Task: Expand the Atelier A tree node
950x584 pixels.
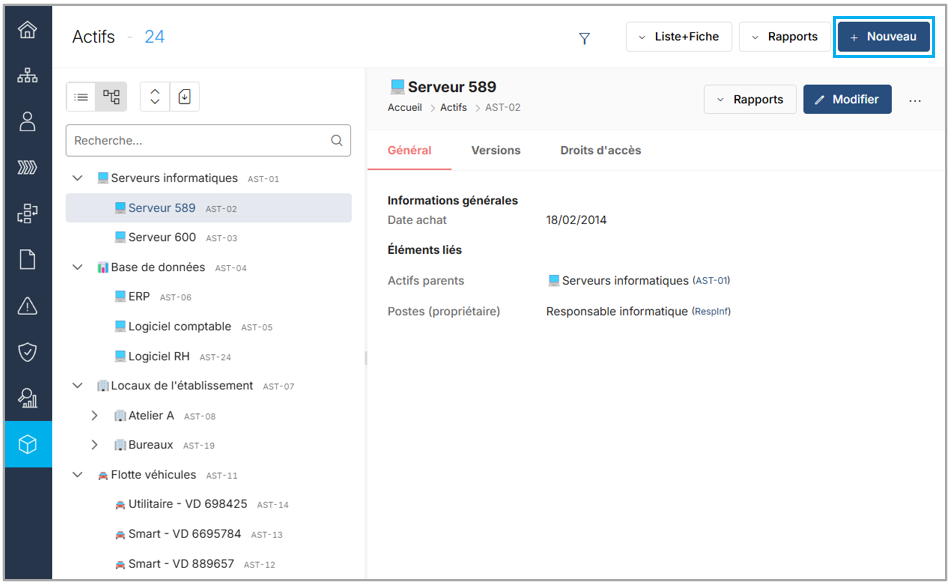Action: [94, 416]
